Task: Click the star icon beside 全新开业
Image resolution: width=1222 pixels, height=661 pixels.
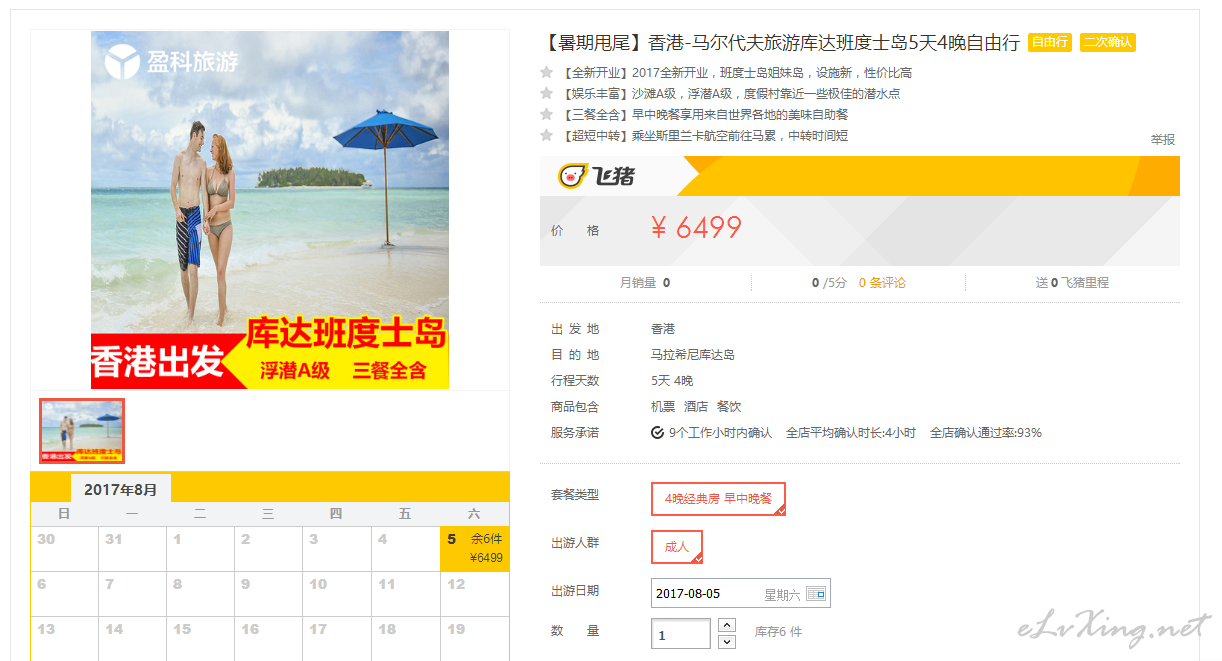Action: [x=547, y=72]
